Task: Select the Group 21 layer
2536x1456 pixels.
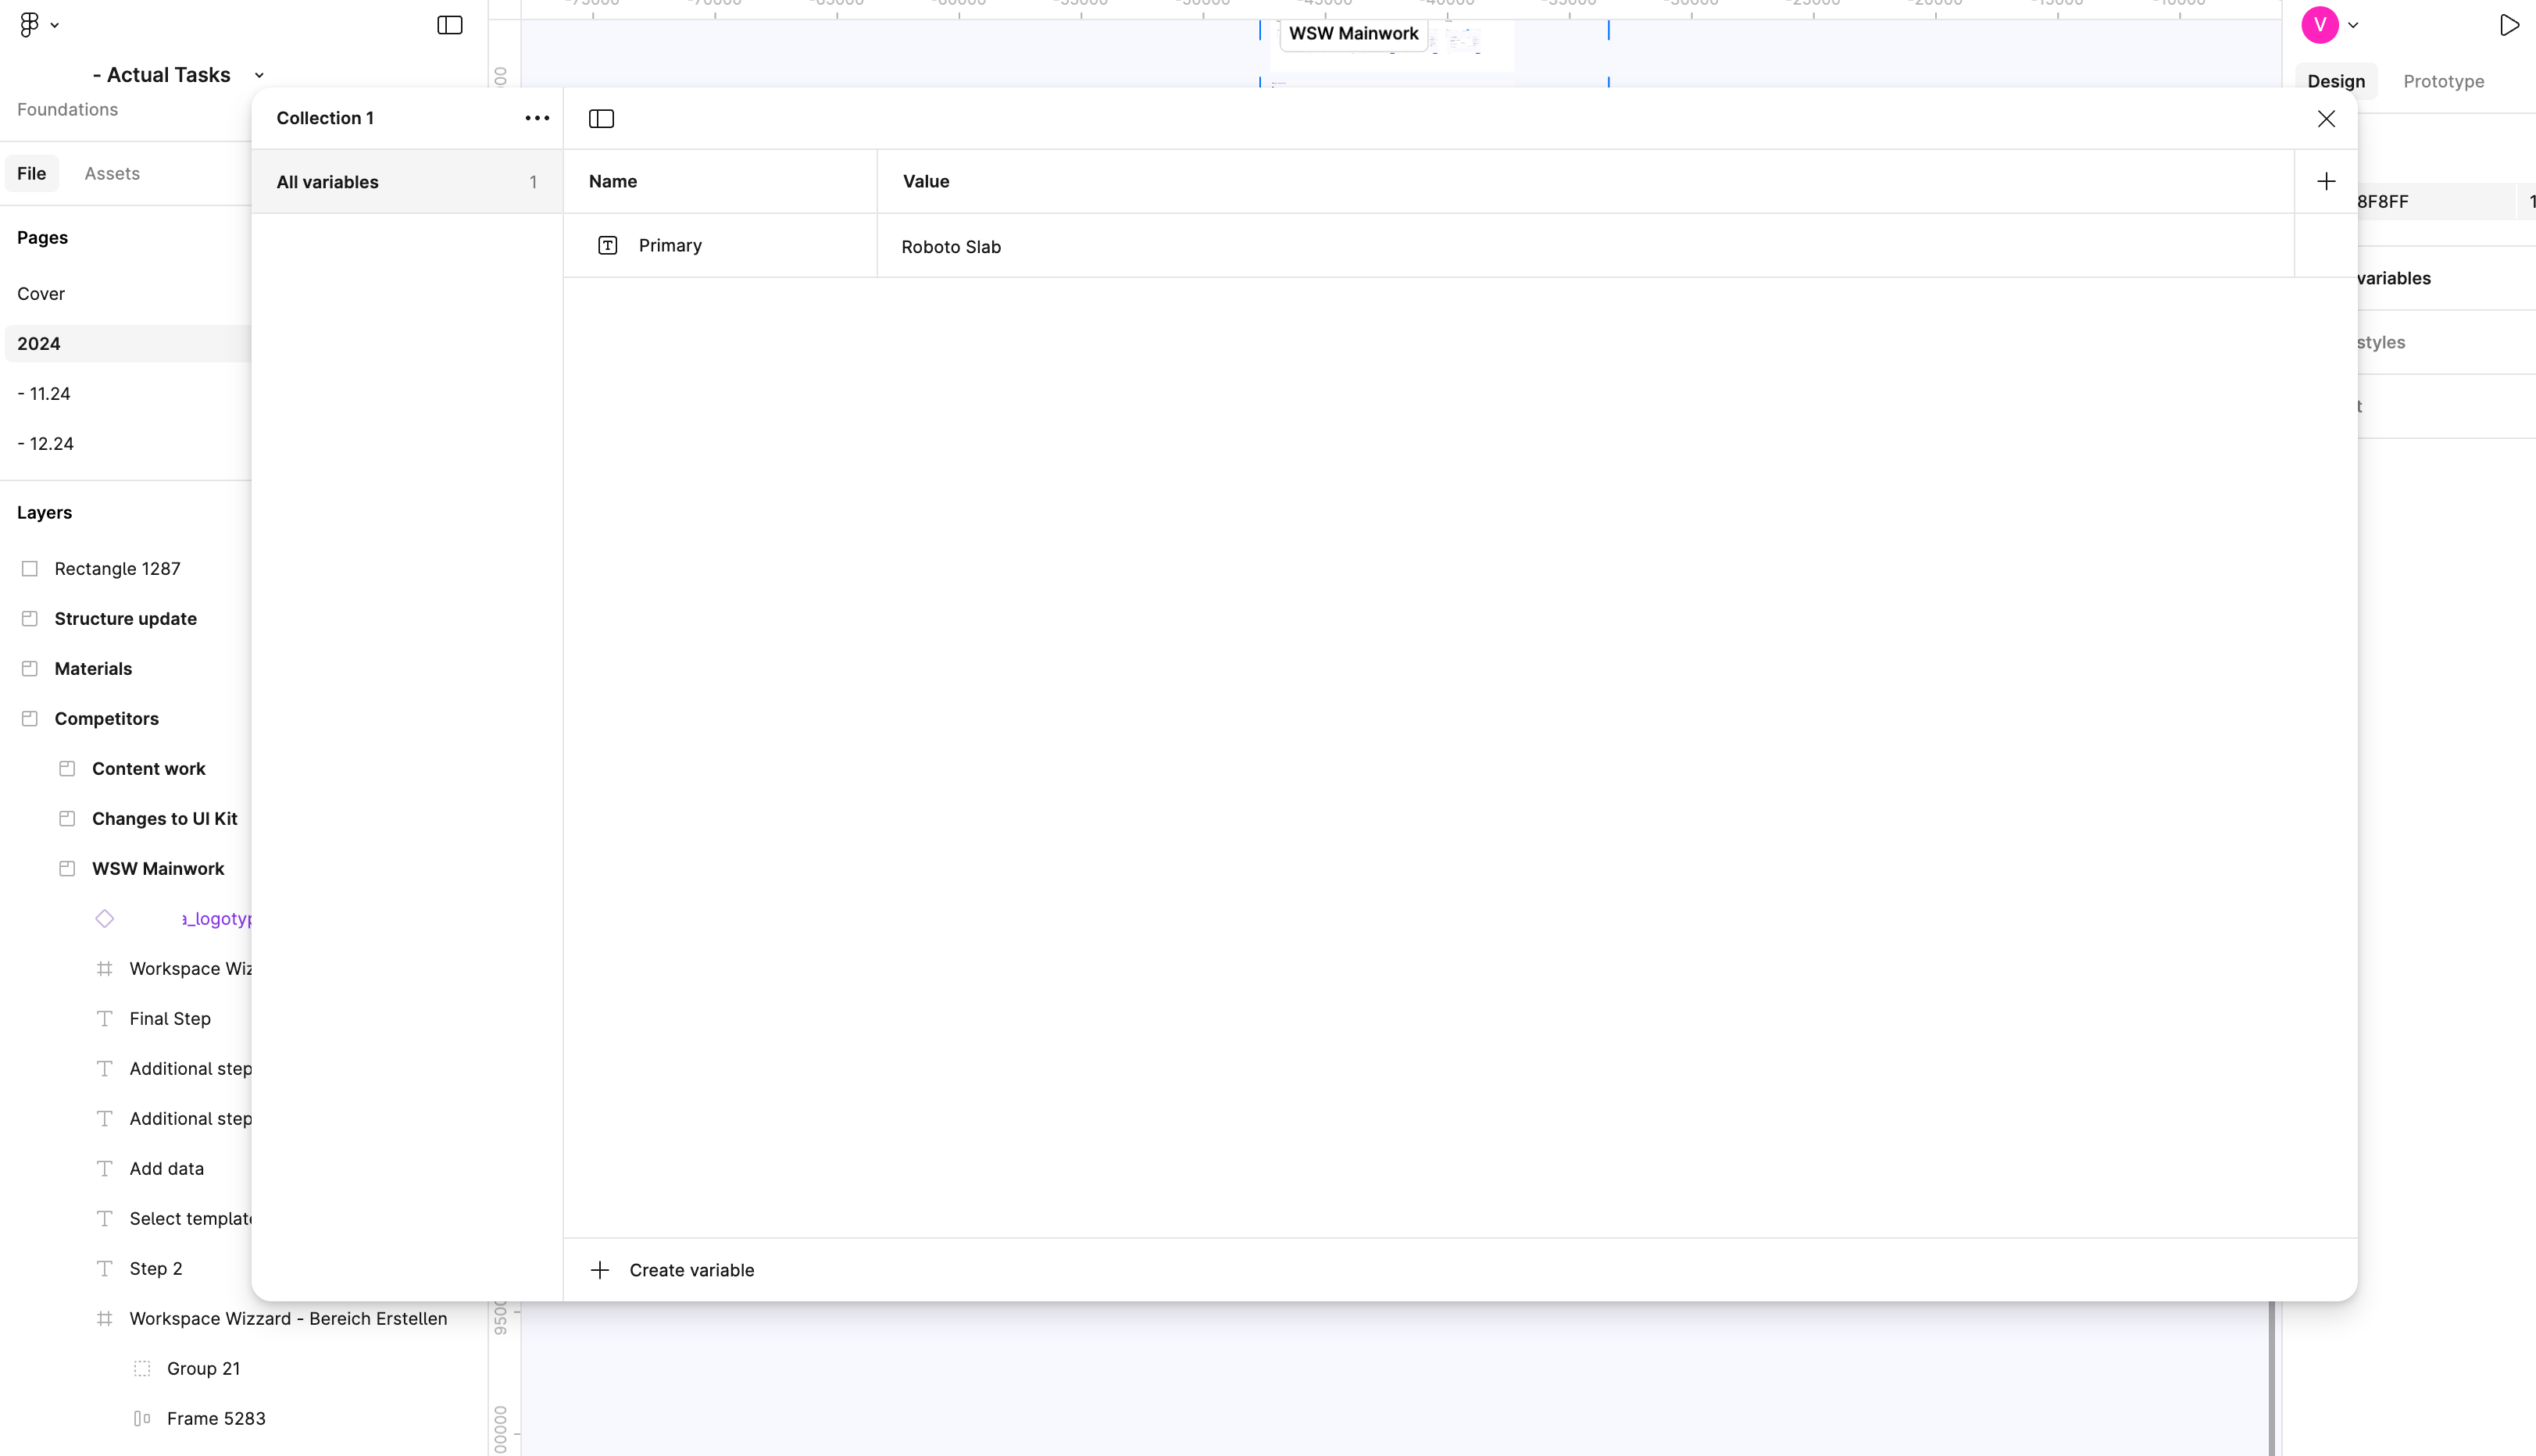Action: [203, 1369]
